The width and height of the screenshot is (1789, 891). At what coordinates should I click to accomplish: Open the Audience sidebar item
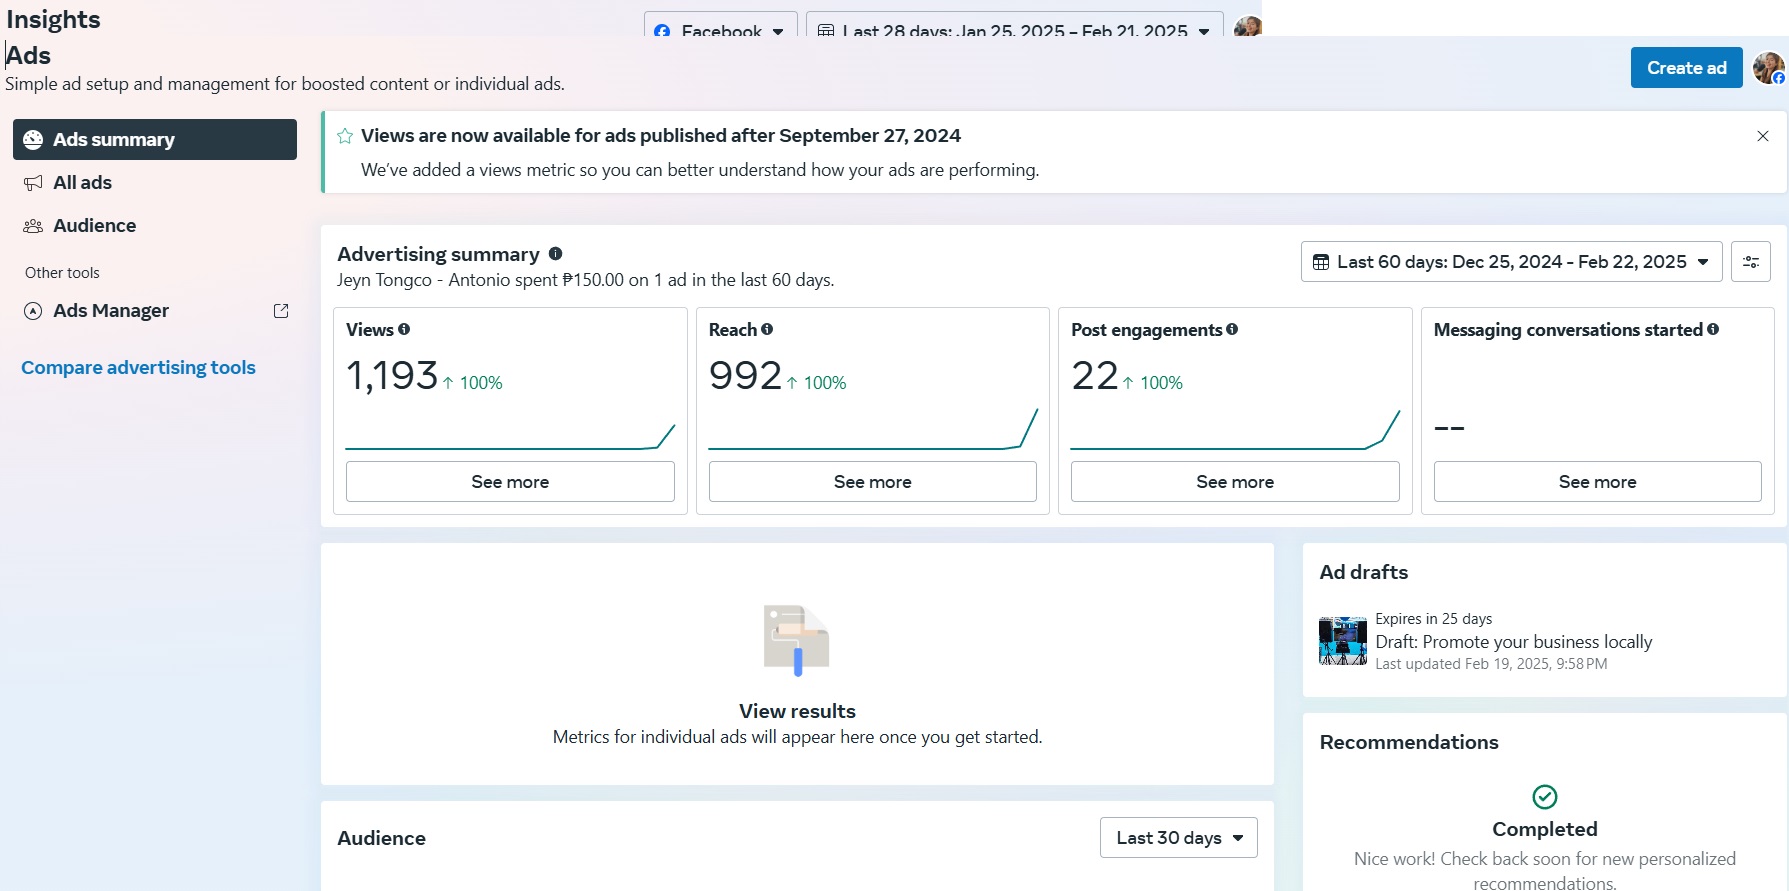pos(94,226)
